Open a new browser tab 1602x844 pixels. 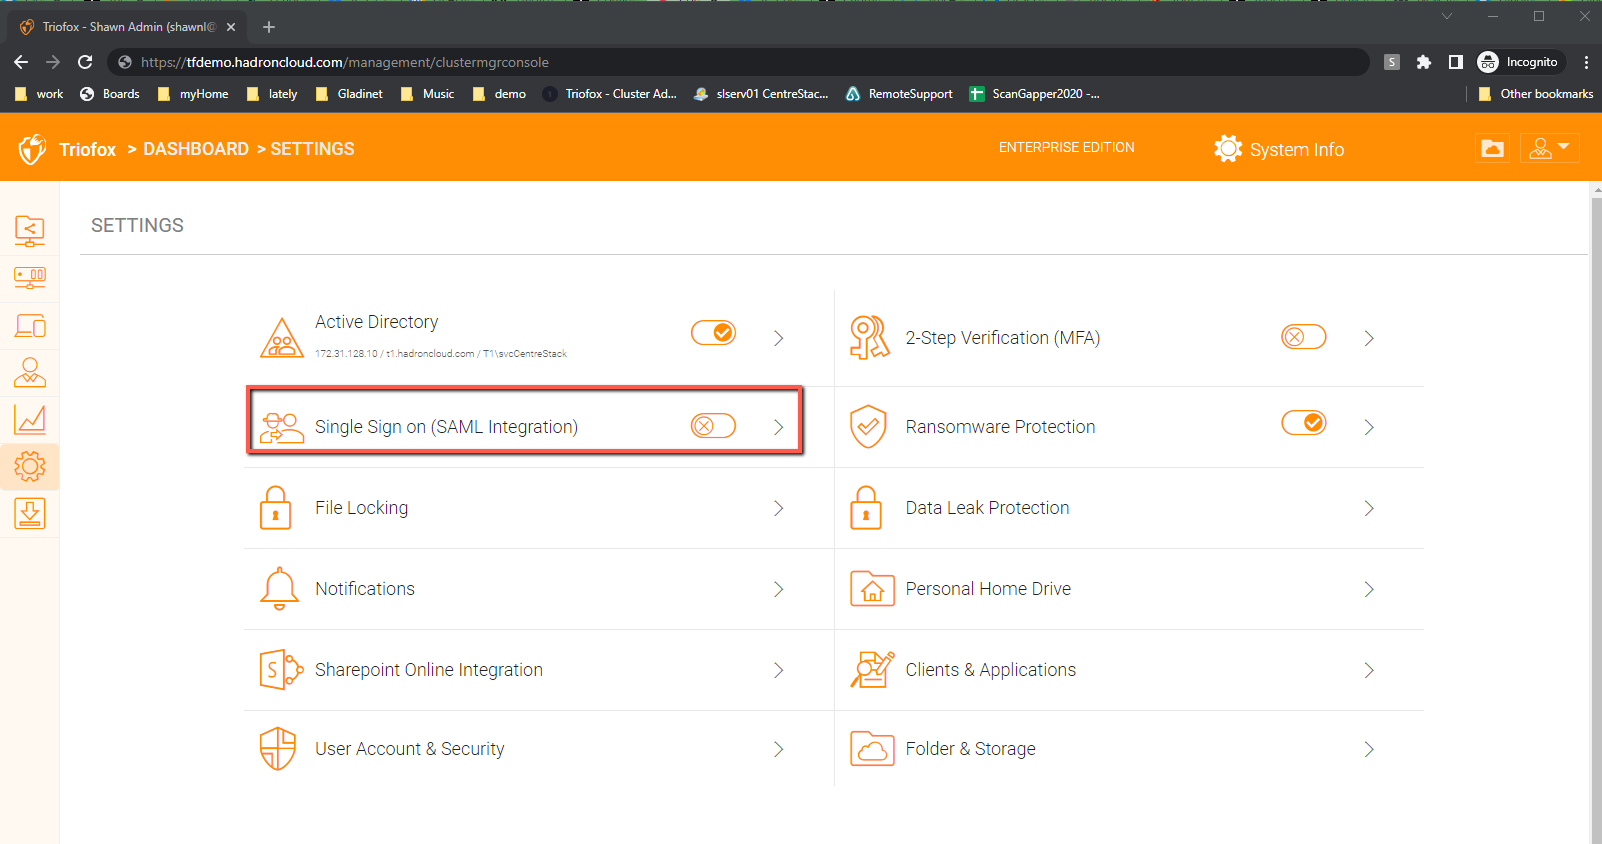tap(268, 27)
